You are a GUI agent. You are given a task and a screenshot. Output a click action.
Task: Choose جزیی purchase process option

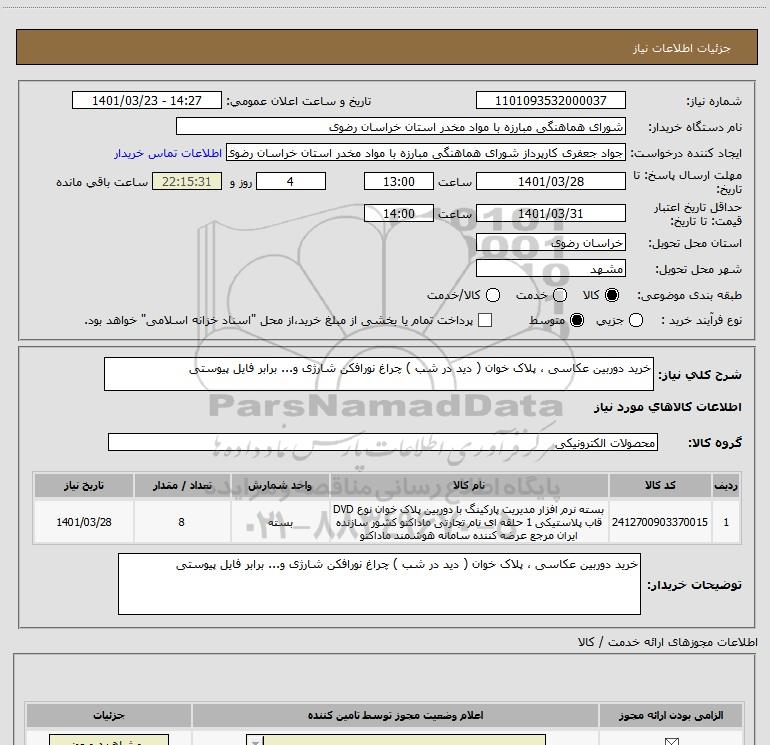point(636,320)
